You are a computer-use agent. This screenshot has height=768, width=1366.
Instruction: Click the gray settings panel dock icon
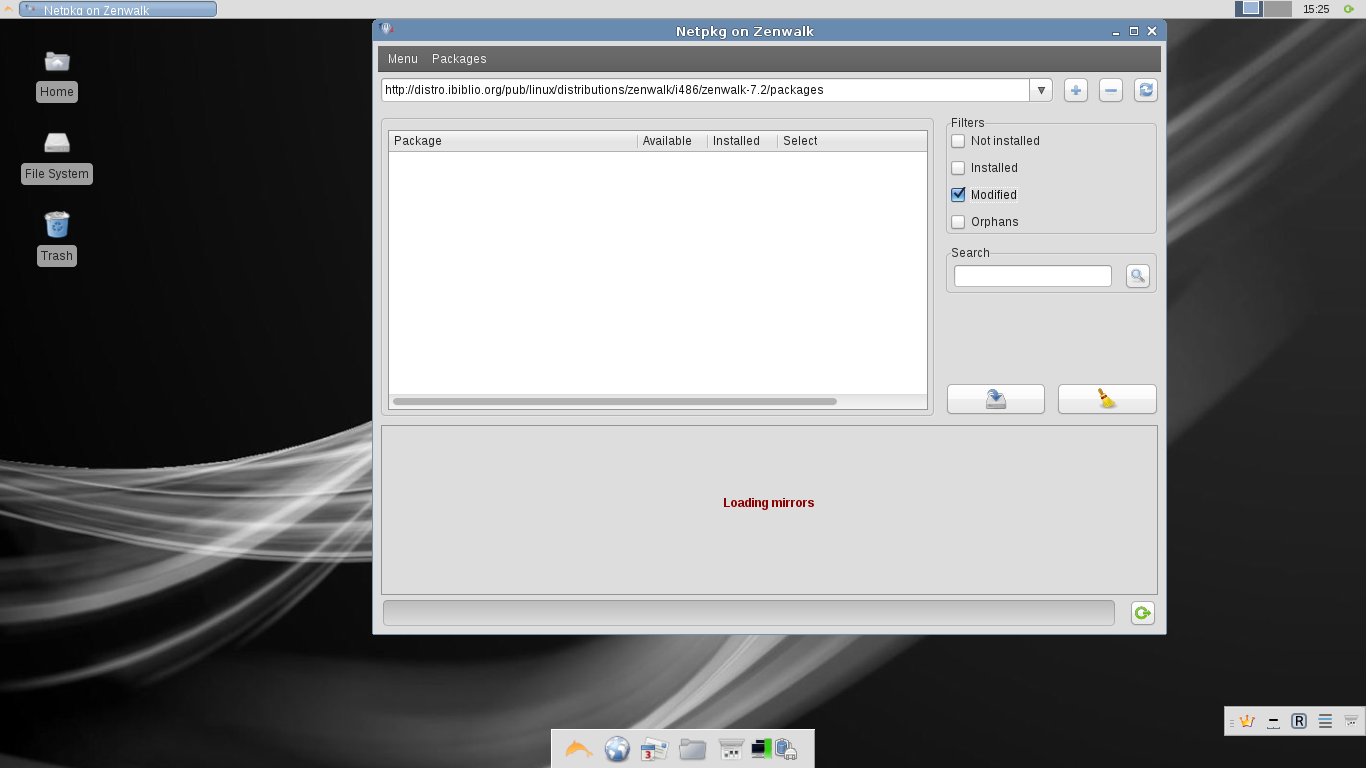click(731, 749)
